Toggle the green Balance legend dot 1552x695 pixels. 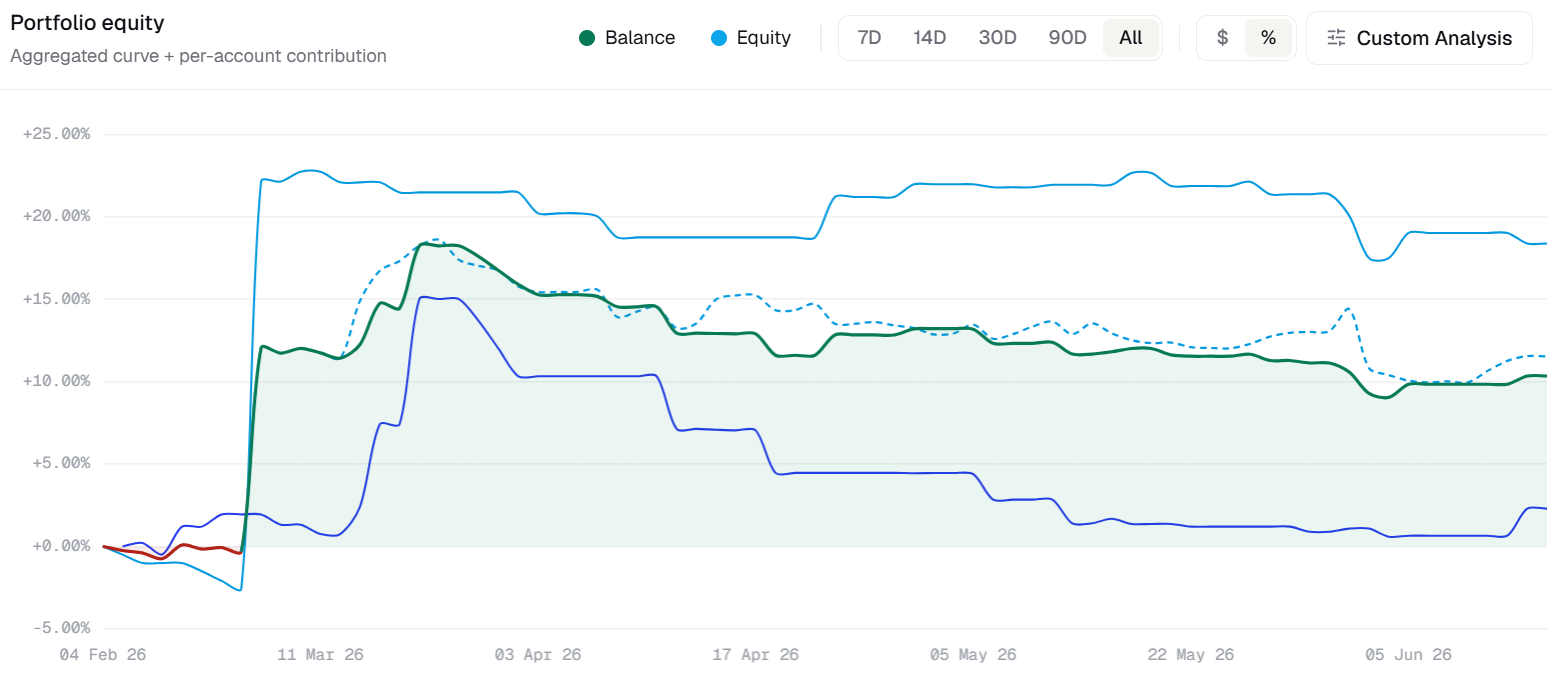[x=587, y=38]
